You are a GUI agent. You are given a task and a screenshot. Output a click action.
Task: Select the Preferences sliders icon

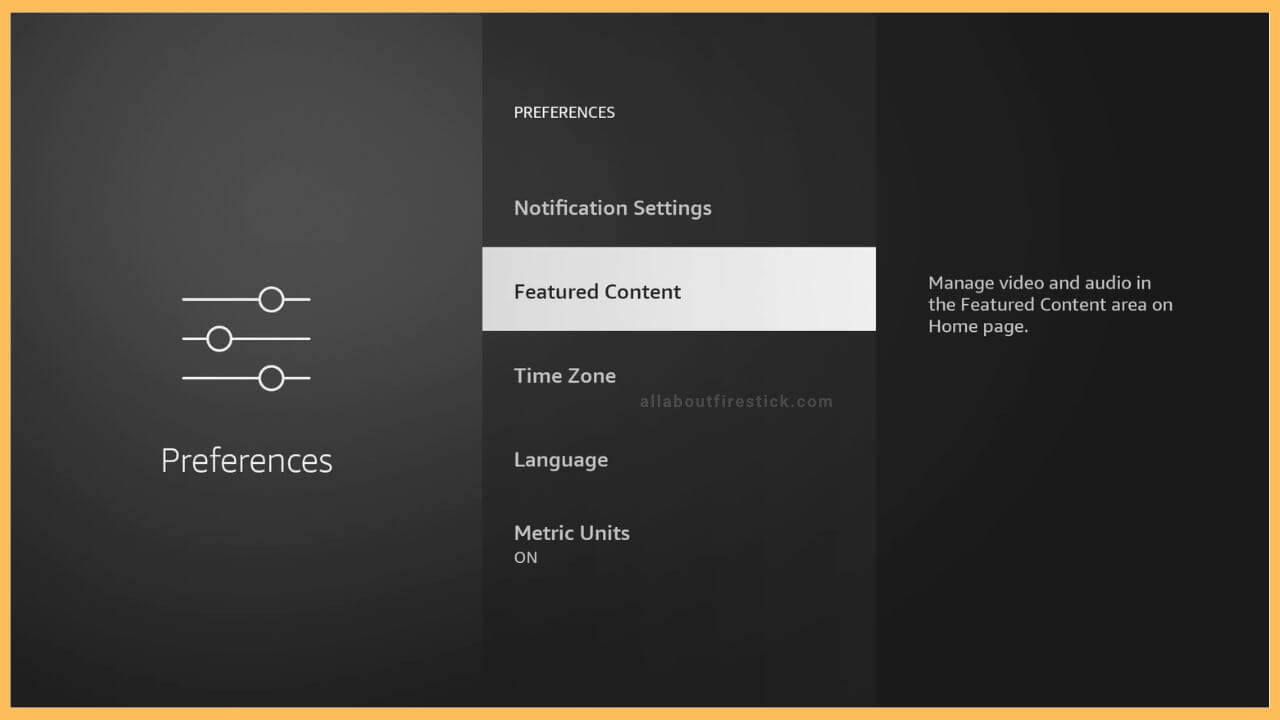[x=246, y=338]
